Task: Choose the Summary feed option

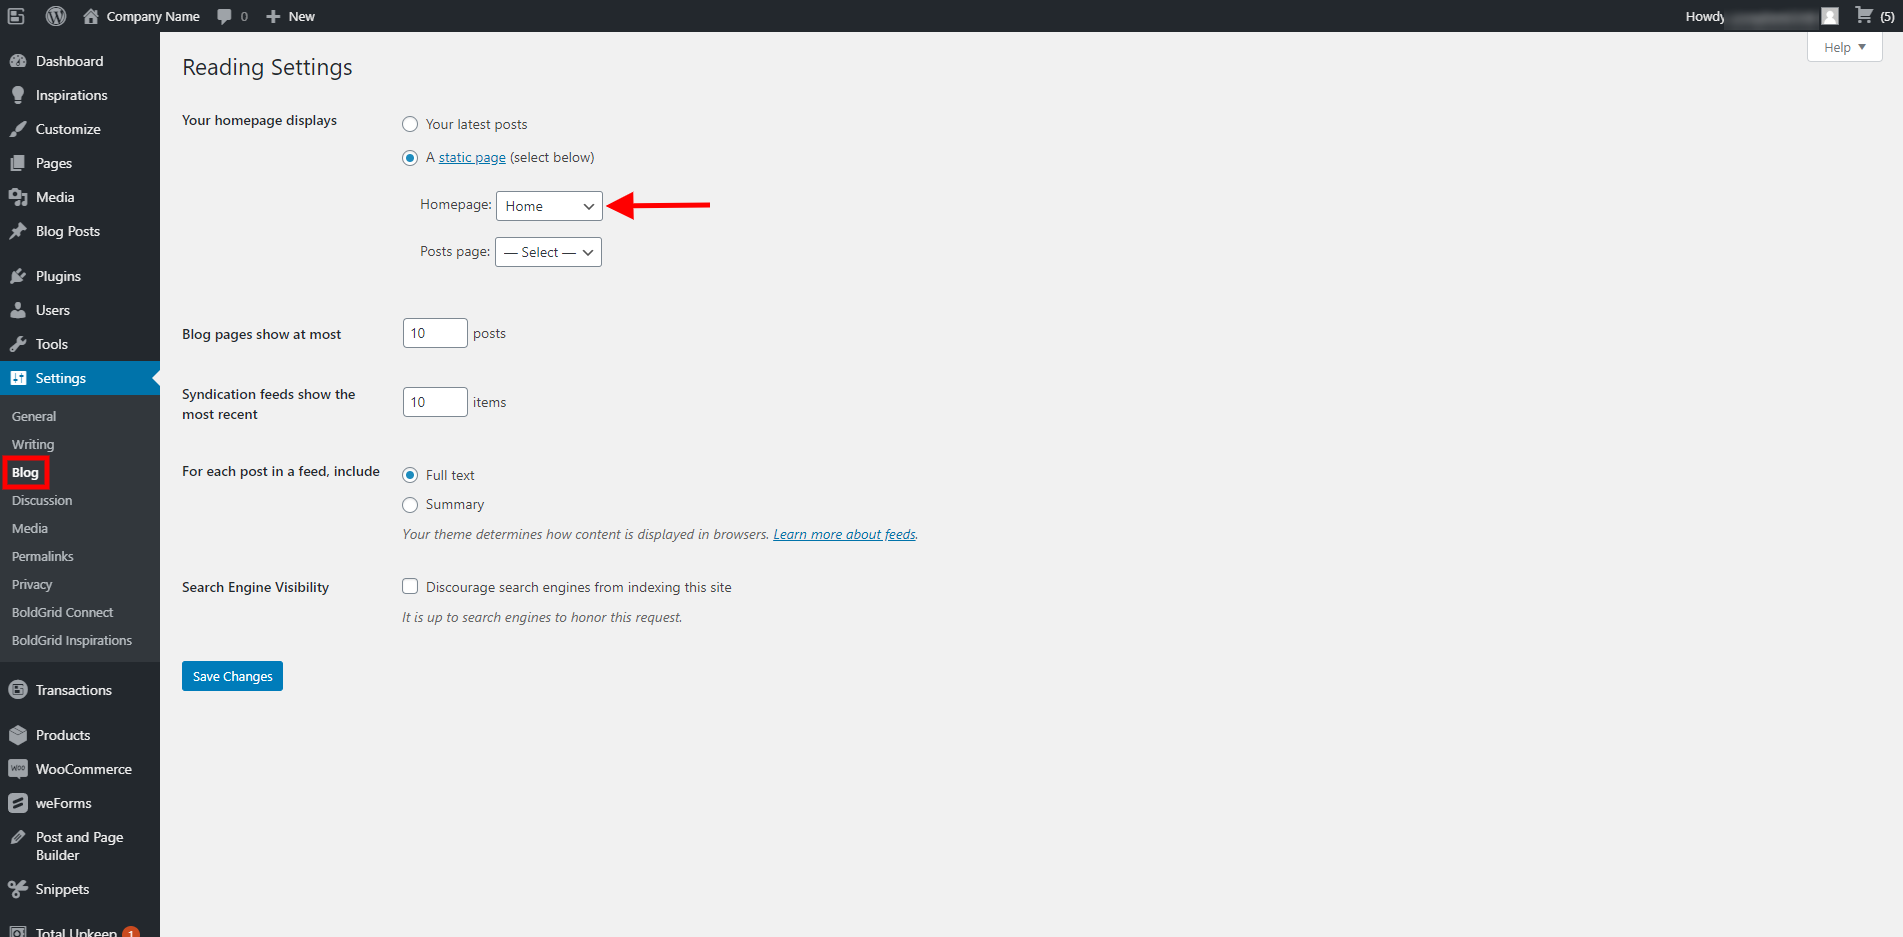Action: (410, 504)
